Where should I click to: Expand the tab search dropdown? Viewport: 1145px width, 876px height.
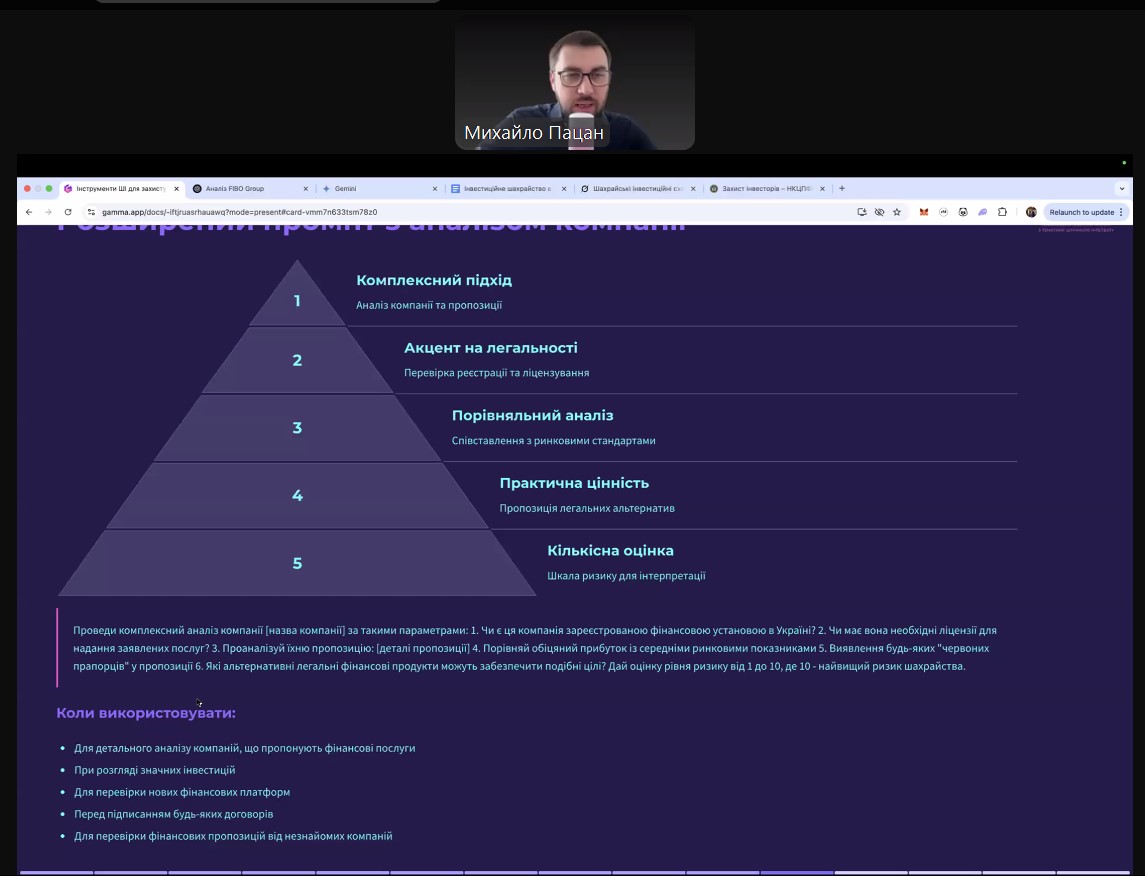click(1122, 188)
